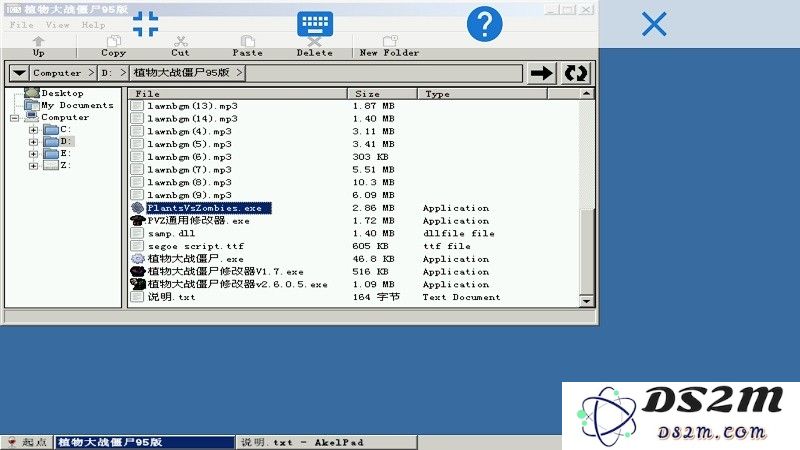The image size is (800, 450).
Task: Open the chevron after Computer in the address bar
Action: point(91,73)
